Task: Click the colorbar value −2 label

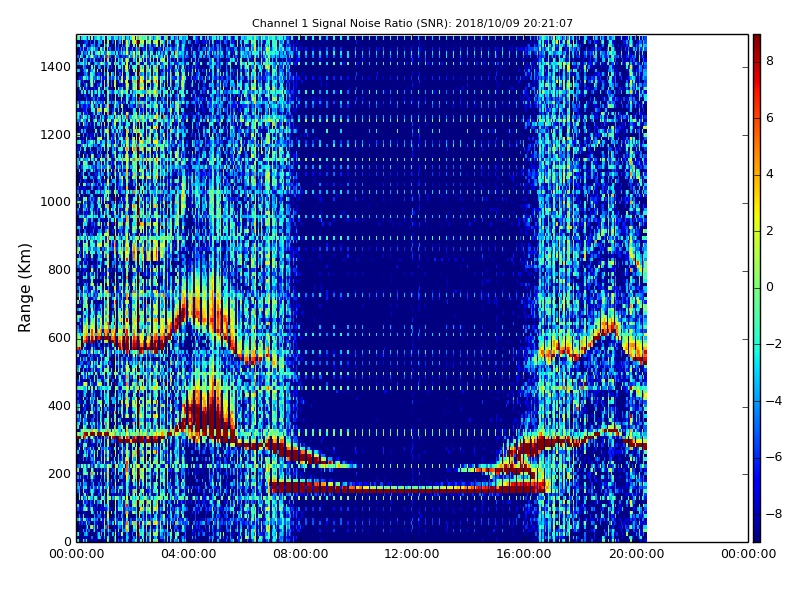Action: tap(774, 344)
